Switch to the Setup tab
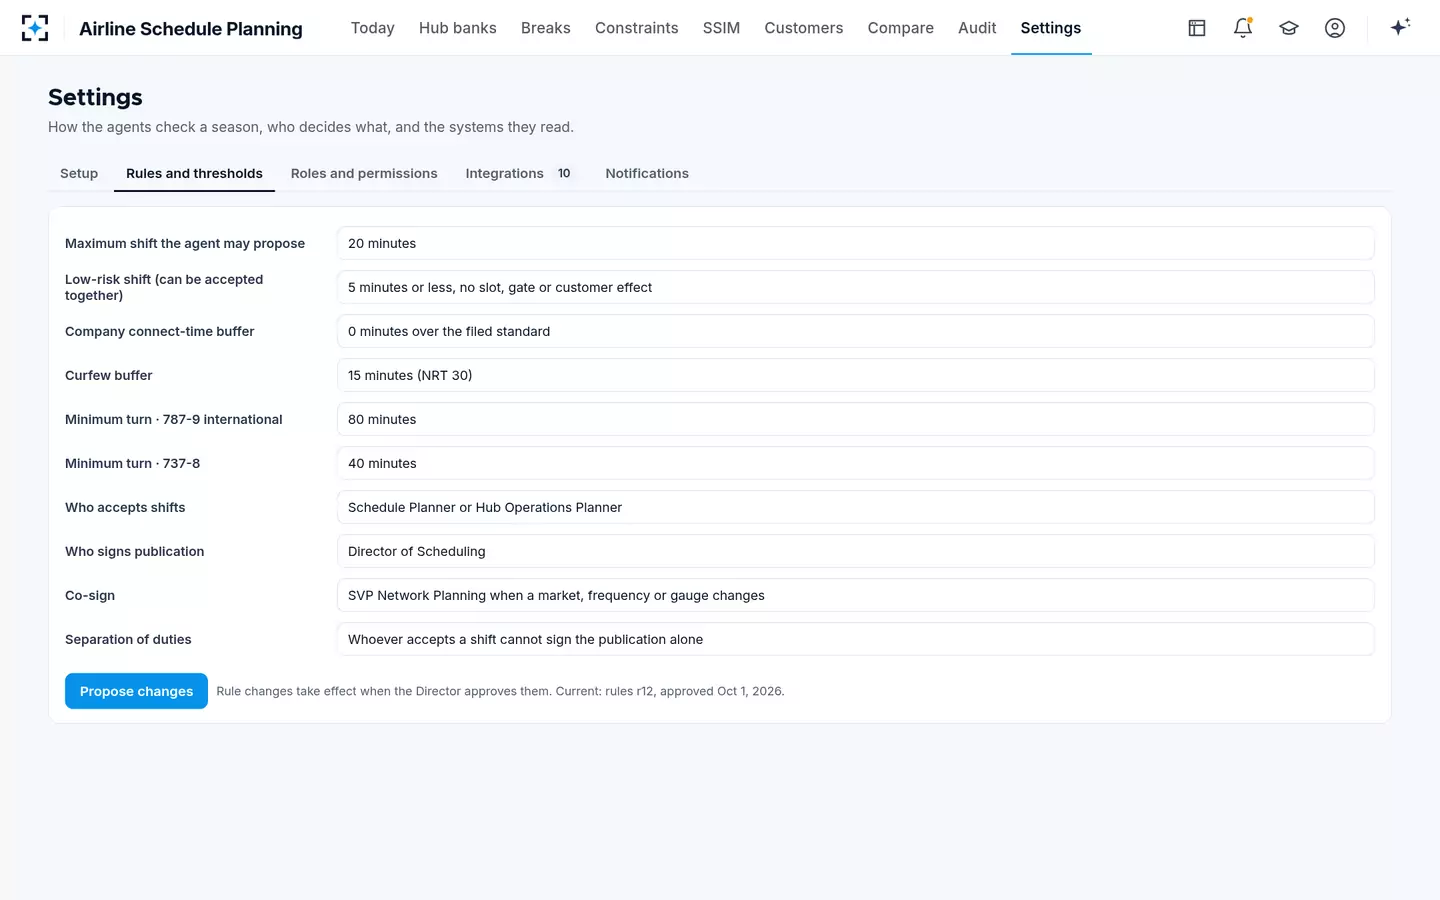1440x900 pixels. point(79,173)
